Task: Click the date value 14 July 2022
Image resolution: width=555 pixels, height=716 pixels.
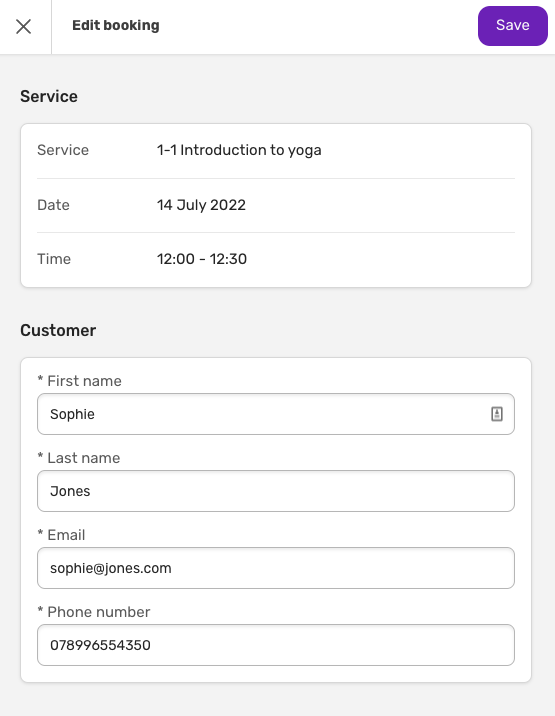Action: coord(201,205)
